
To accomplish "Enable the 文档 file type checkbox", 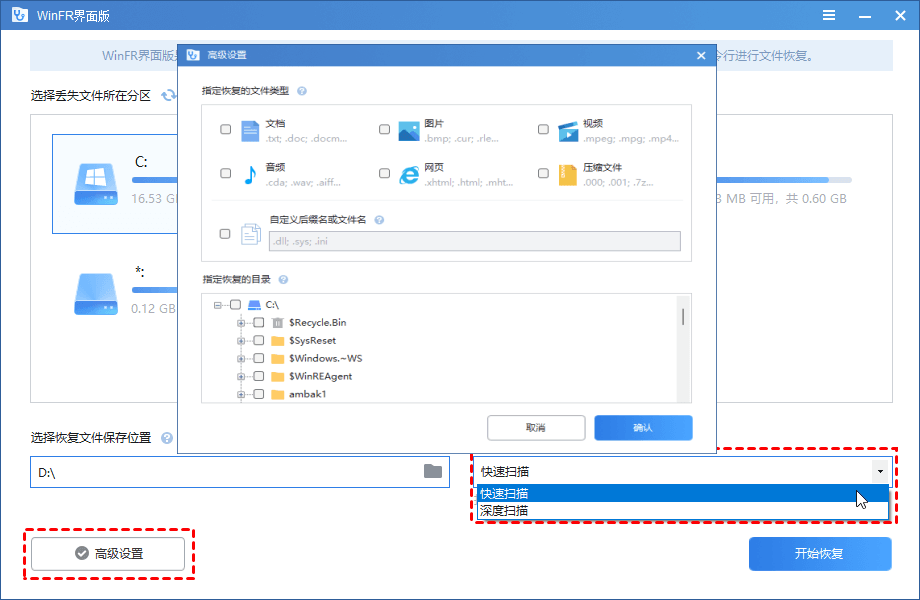I will coord(225,129).
